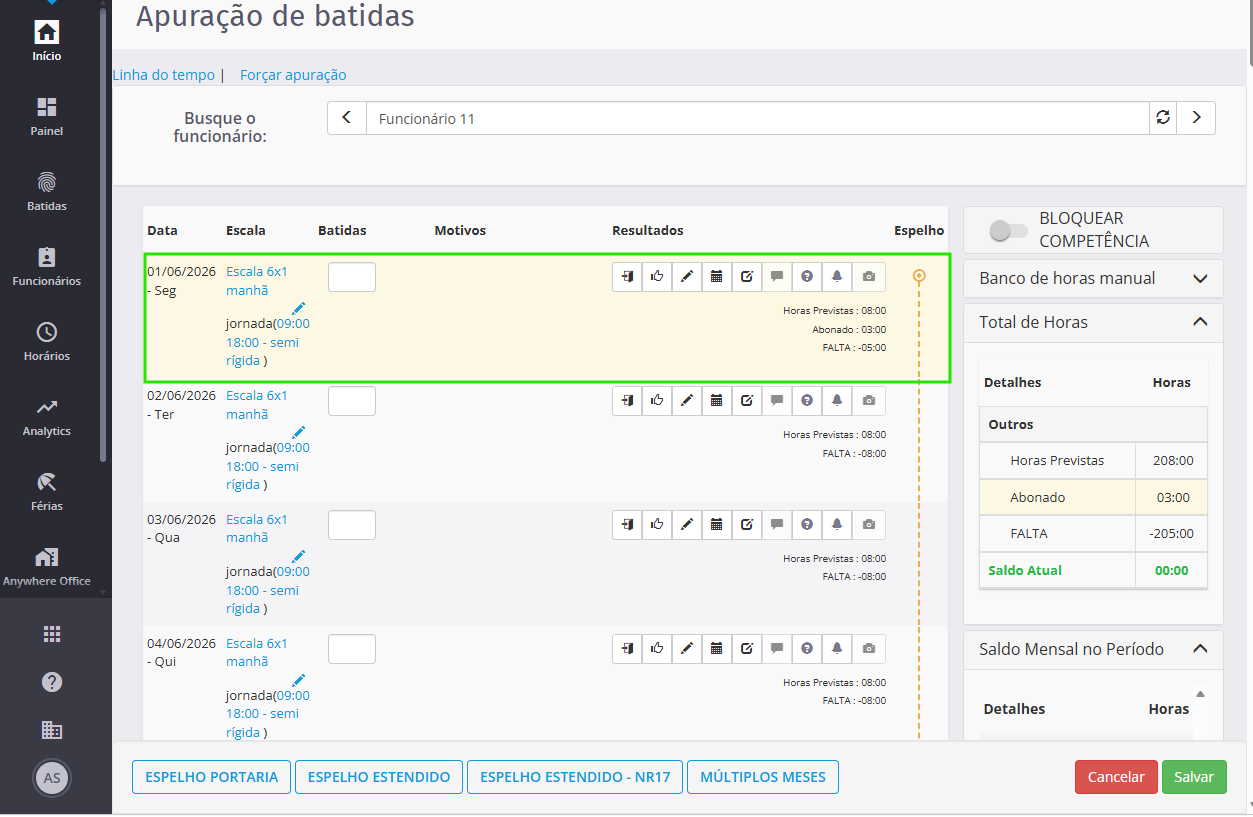This screenshot has width=1253, height=817.
Task: Edit jornada pencil icon for 02/06/2026
Action: pyautogui.click(x=298, y=433)
